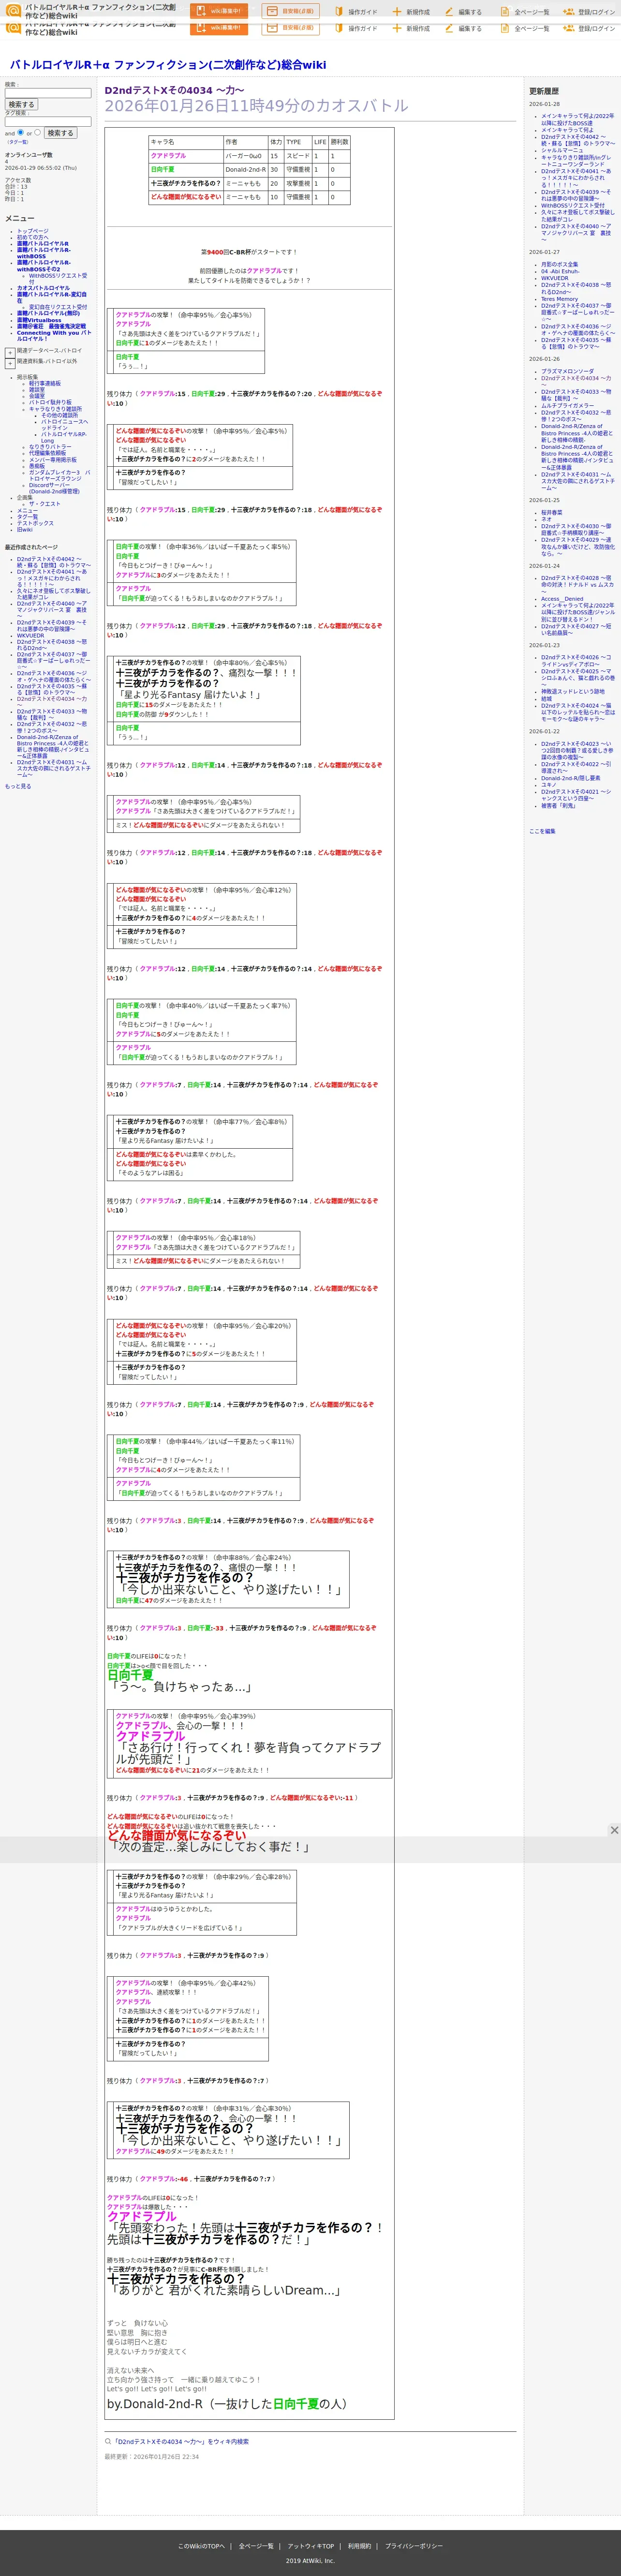Click 検索する button next to and/or radios
Image resolution: width=621 pixels, height=2576 pixels.
point(60,132)
